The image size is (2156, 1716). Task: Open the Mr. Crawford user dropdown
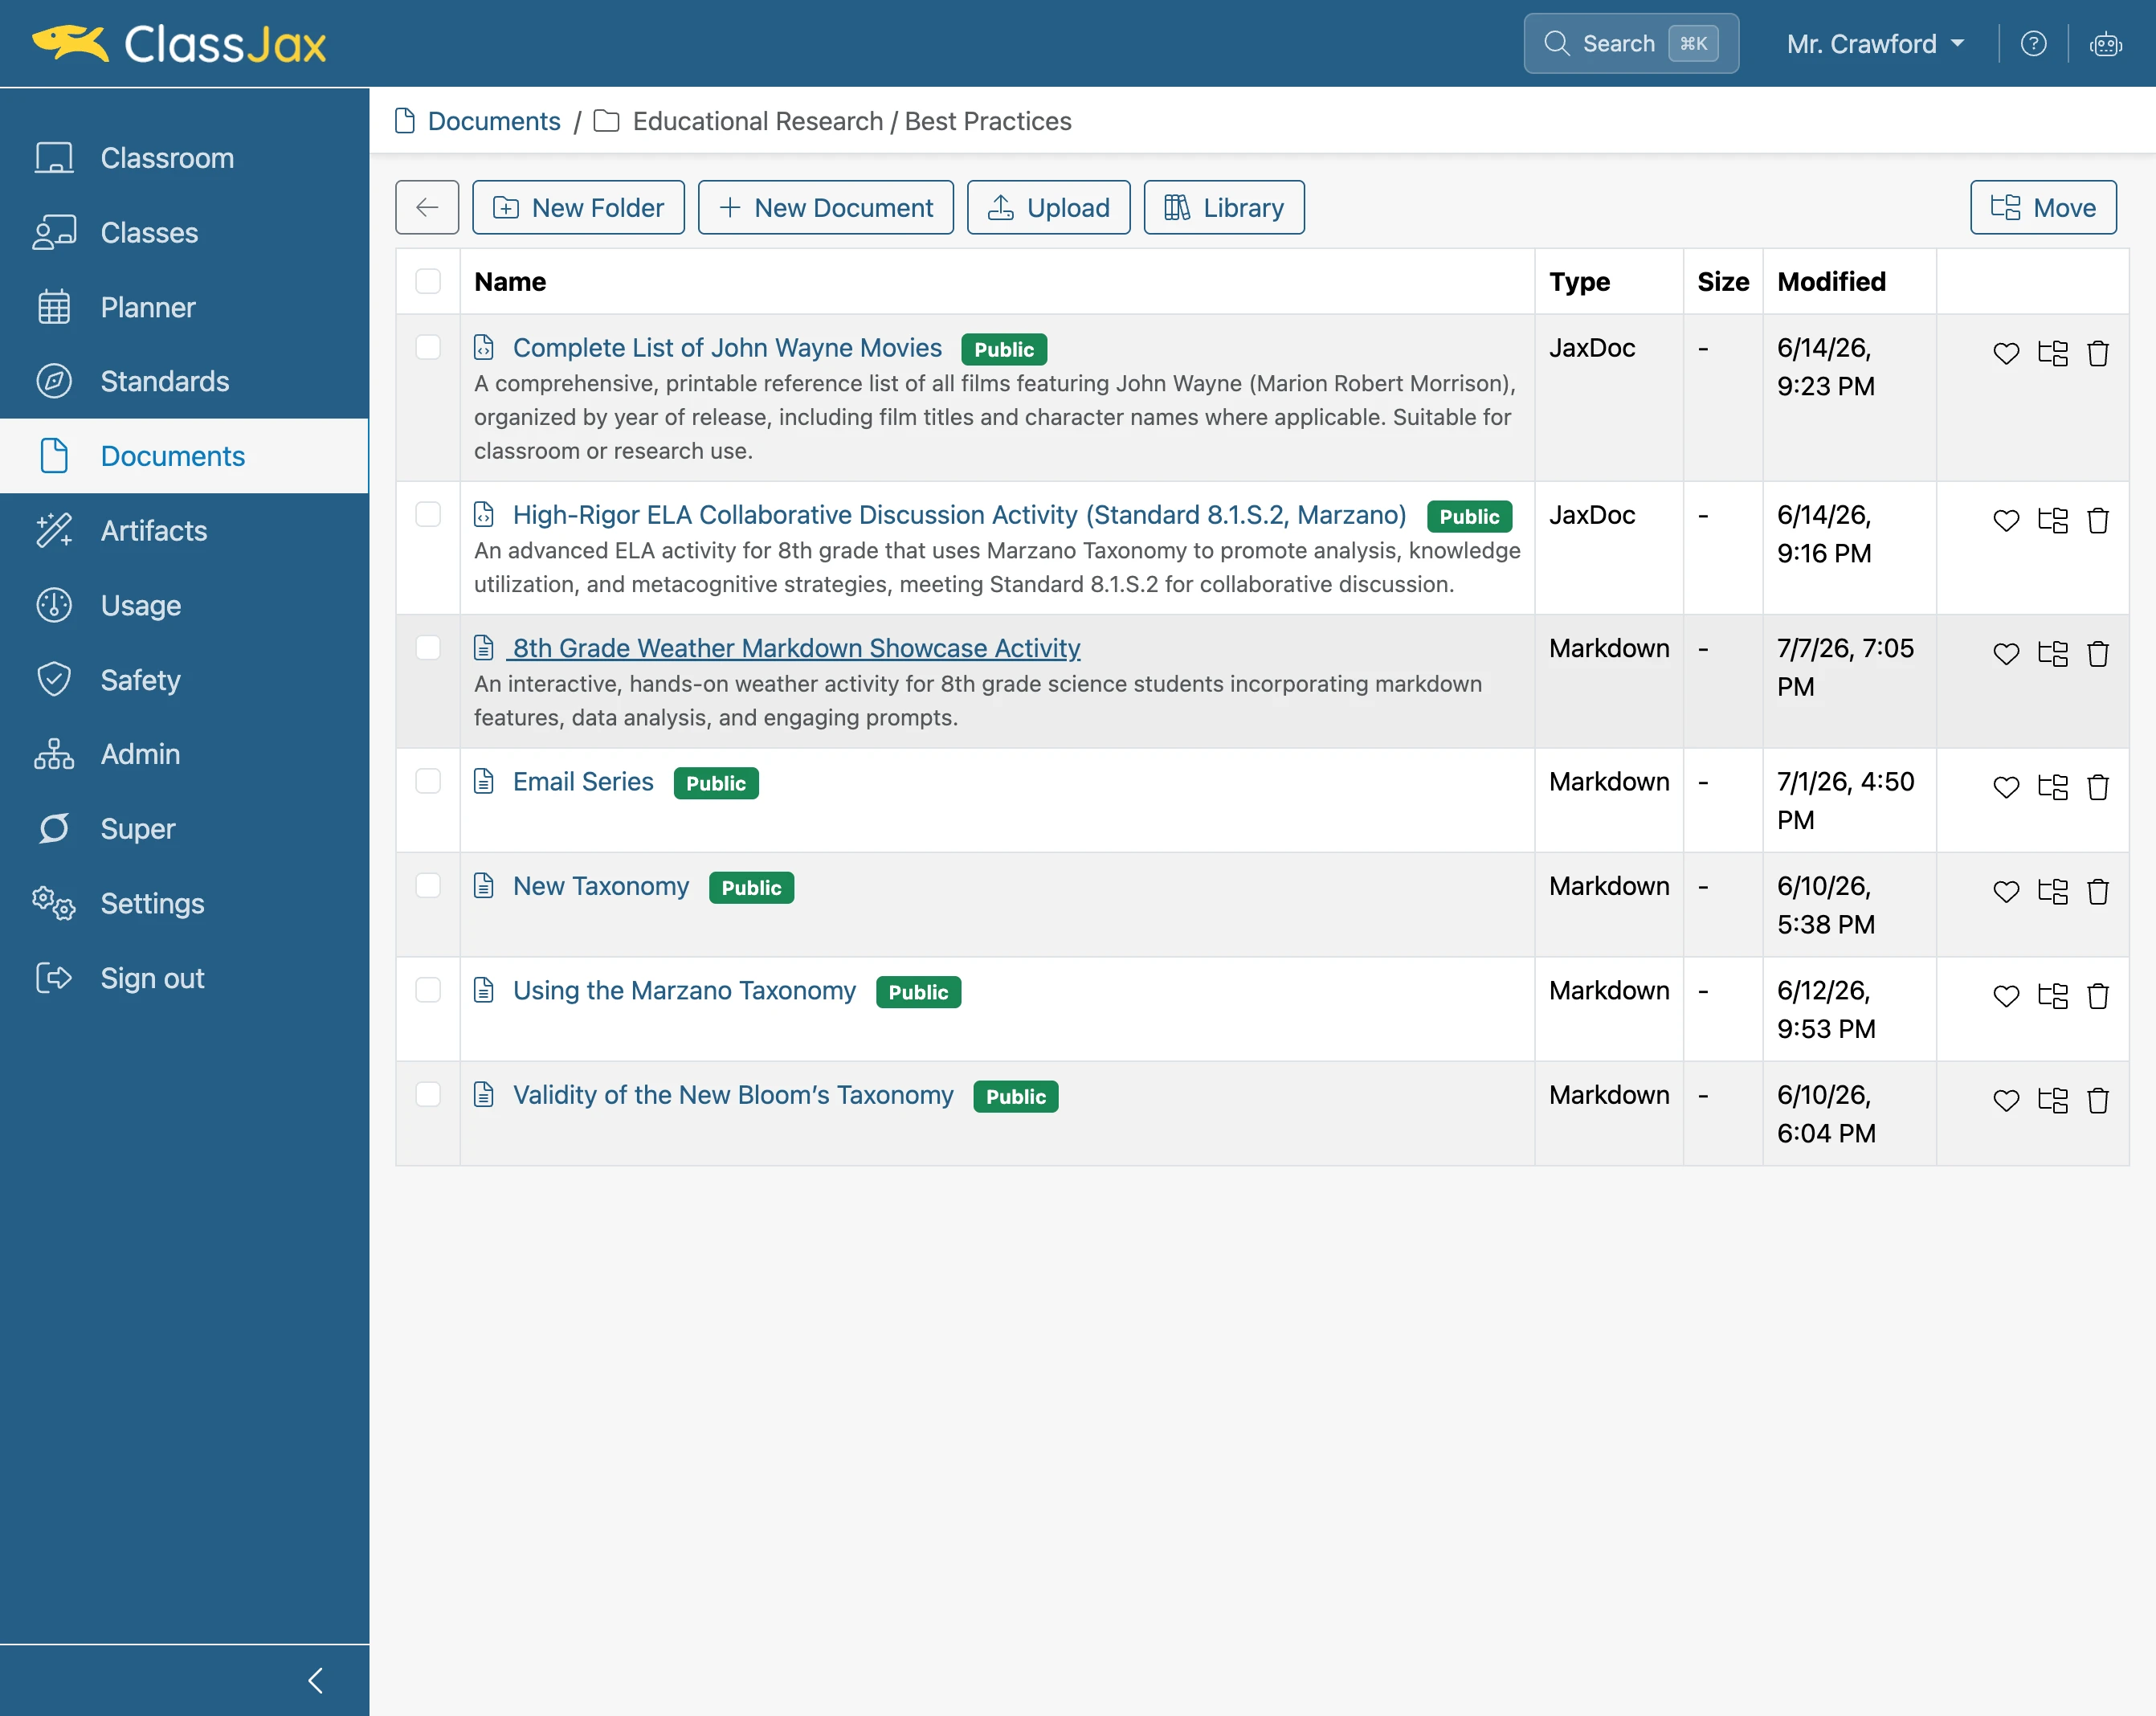[x=1876, y=44]
